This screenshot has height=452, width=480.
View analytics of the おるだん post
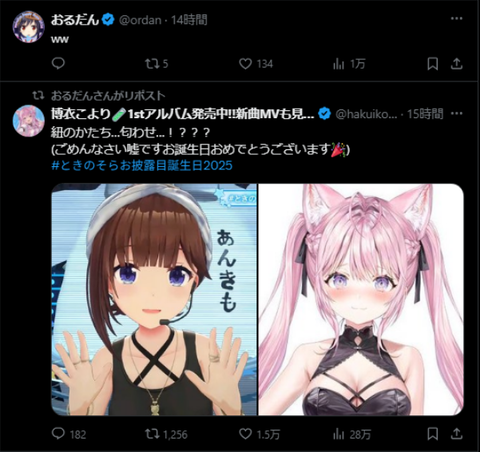pos(349,63)
